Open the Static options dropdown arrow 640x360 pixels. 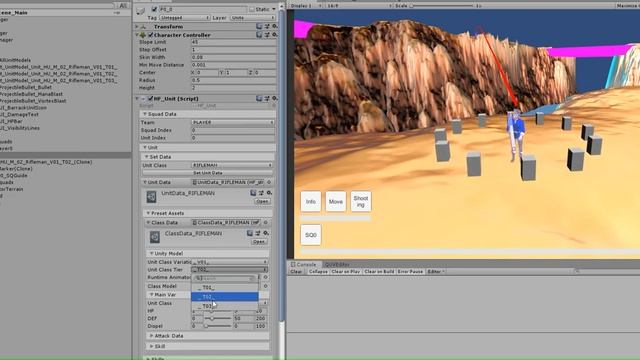pyautogui.click(x=273, y=9)
